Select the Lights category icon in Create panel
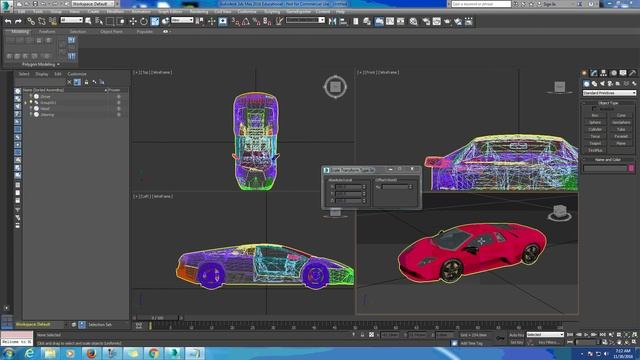The width and height of the screenshot is (640, 360). (x=602, y=84)
